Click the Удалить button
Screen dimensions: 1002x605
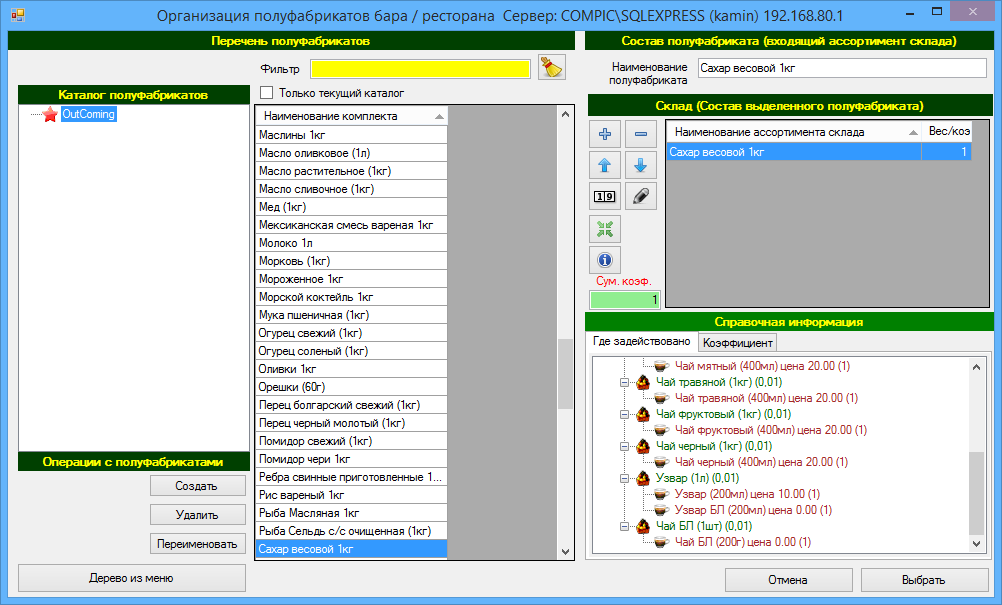click(x=197, y=514)
